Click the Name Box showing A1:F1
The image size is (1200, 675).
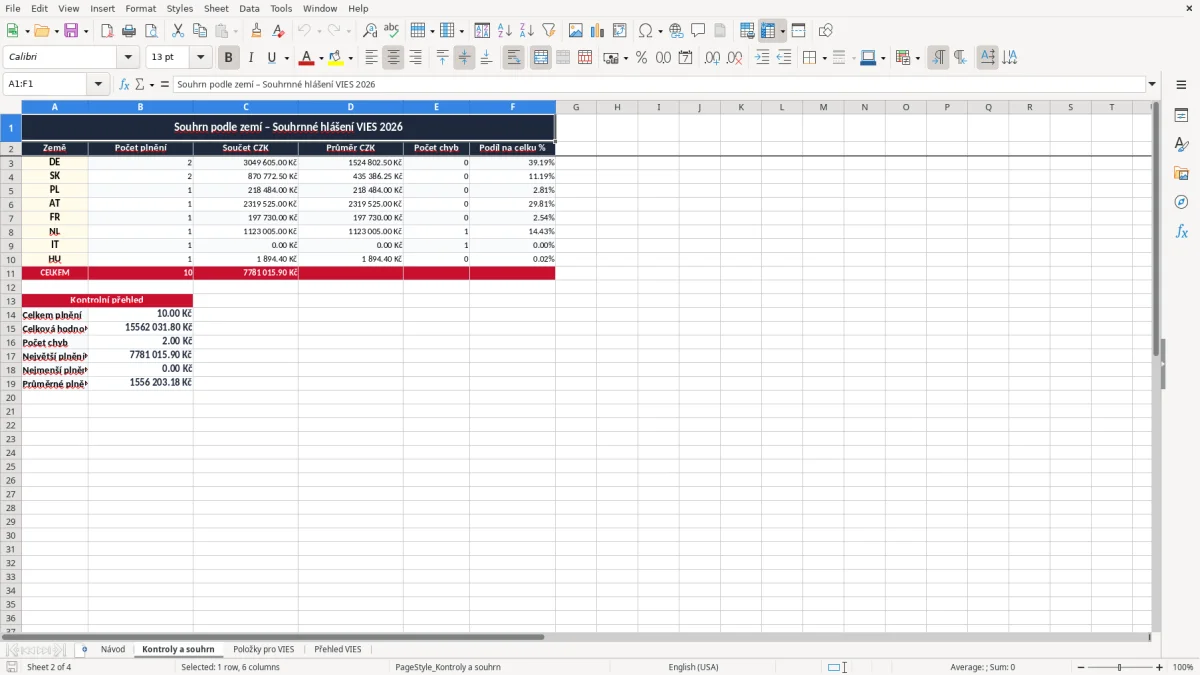[x=48, y=84]
